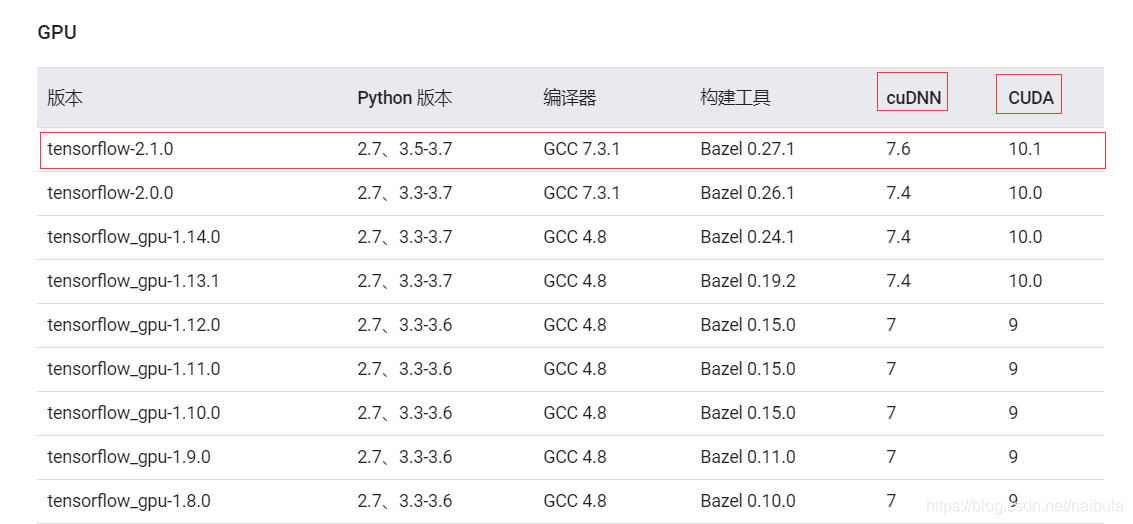The image size is (1133, 524).
Task: Click cuDNN 7 in the tensorflow_gpu-1.8.0 row
Action: [x=892, y=501]
